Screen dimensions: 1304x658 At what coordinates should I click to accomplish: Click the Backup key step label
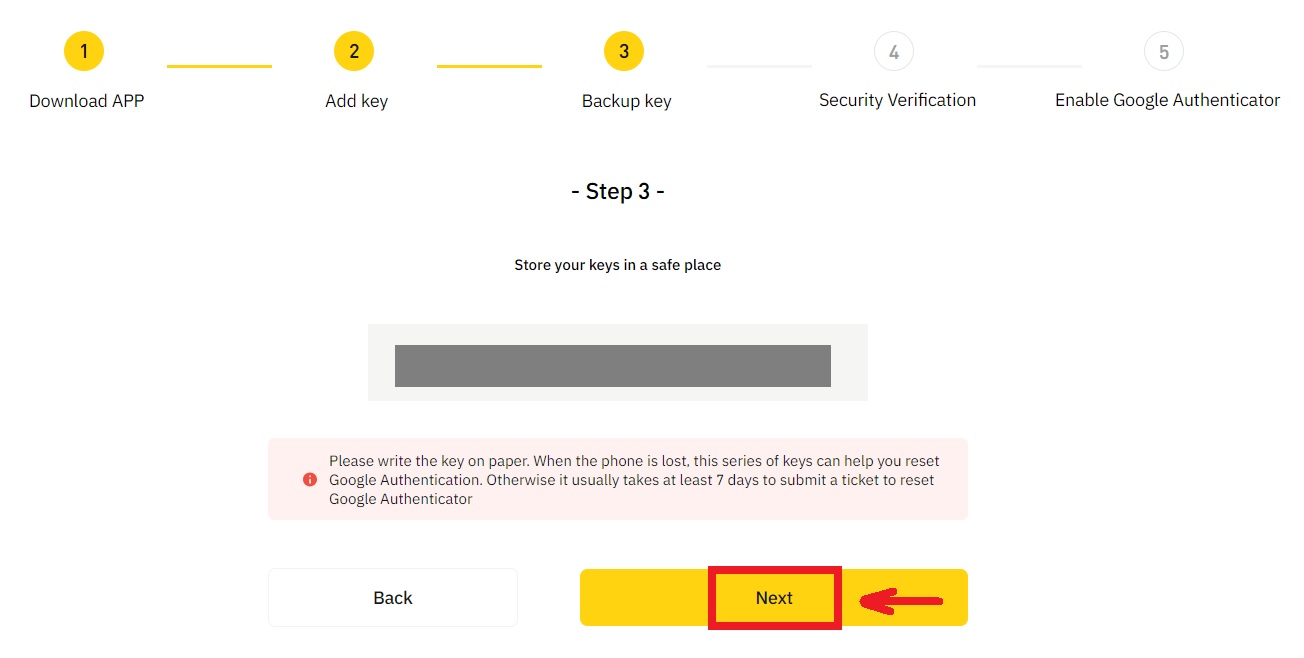coord(626,100)
